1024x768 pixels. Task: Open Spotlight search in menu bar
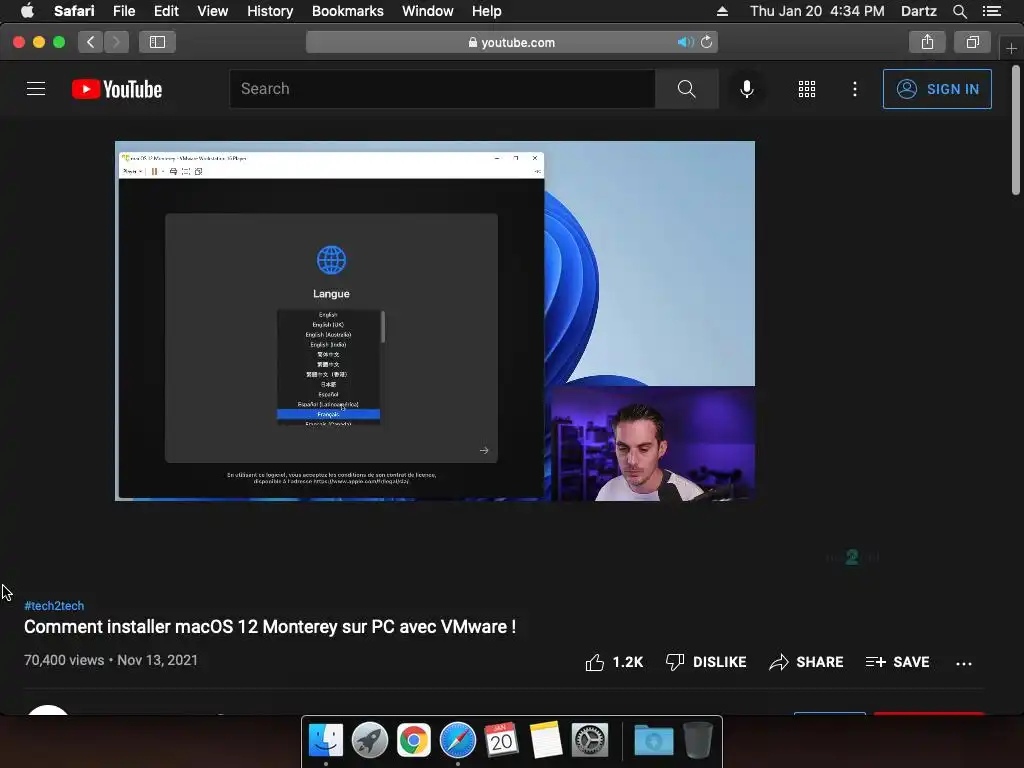pos(959,11)
